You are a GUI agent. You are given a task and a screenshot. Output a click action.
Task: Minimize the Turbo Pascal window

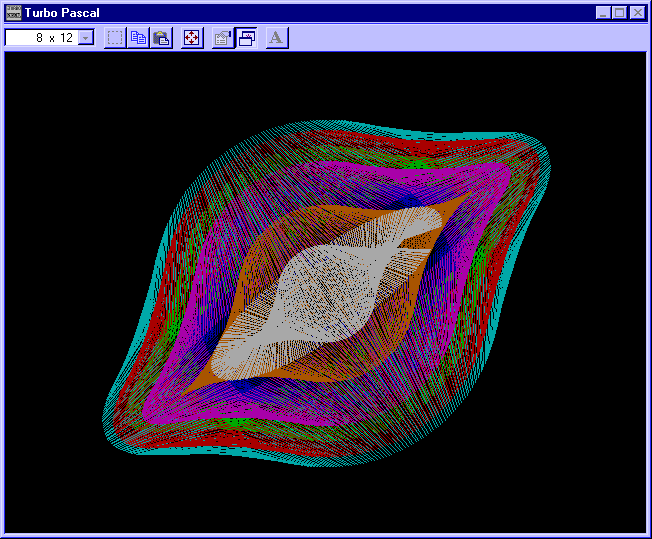603,13
